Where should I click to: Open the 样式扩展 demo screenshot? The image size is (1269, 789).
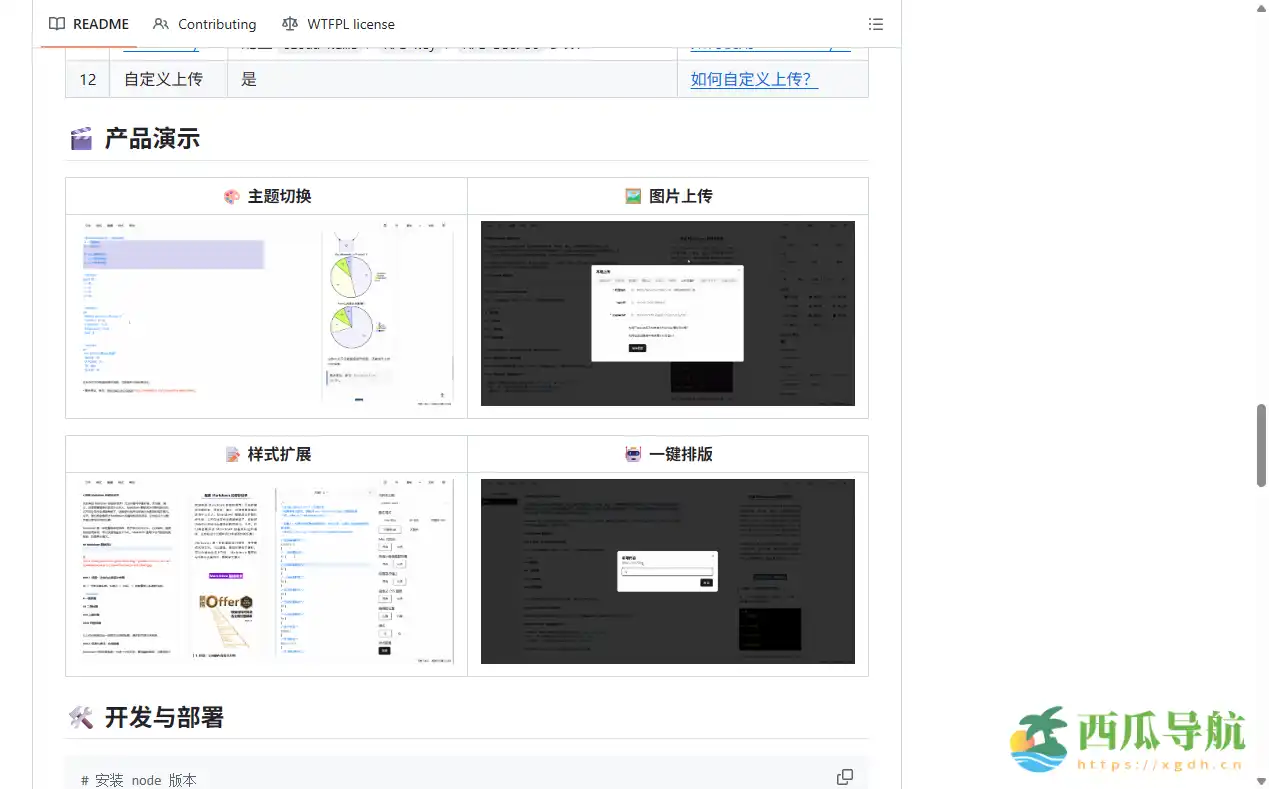coord(265,571)
